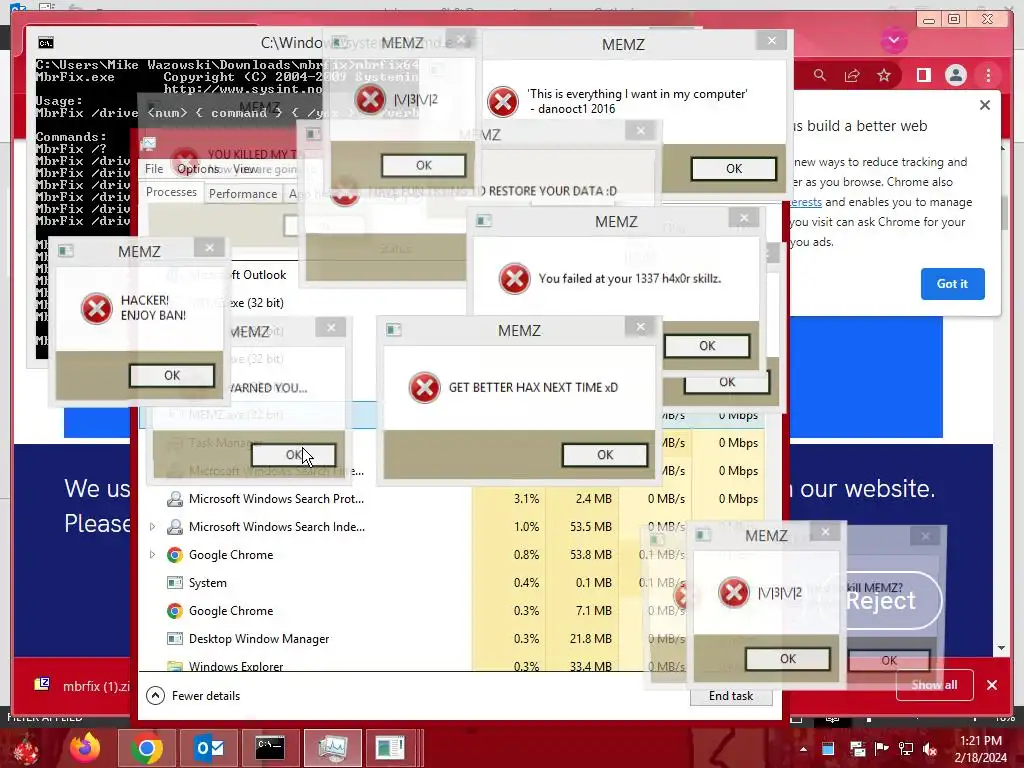Viewport: 1024px width, 768px height.
Task: Click OK in the 'WARNED YOU...' dialog
Action: click(x=293, y=455)
